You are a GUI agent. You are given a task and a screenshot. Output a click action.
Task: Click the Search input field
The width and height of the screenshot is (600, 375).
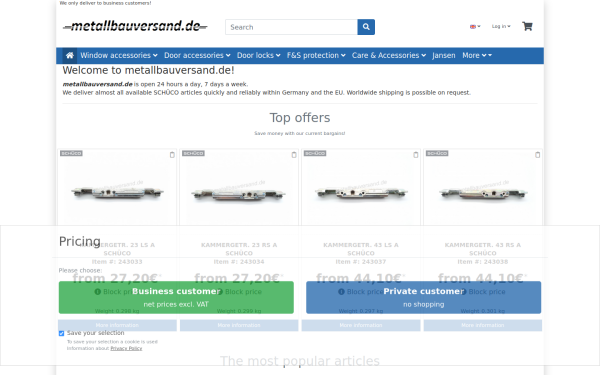(292, 27)
